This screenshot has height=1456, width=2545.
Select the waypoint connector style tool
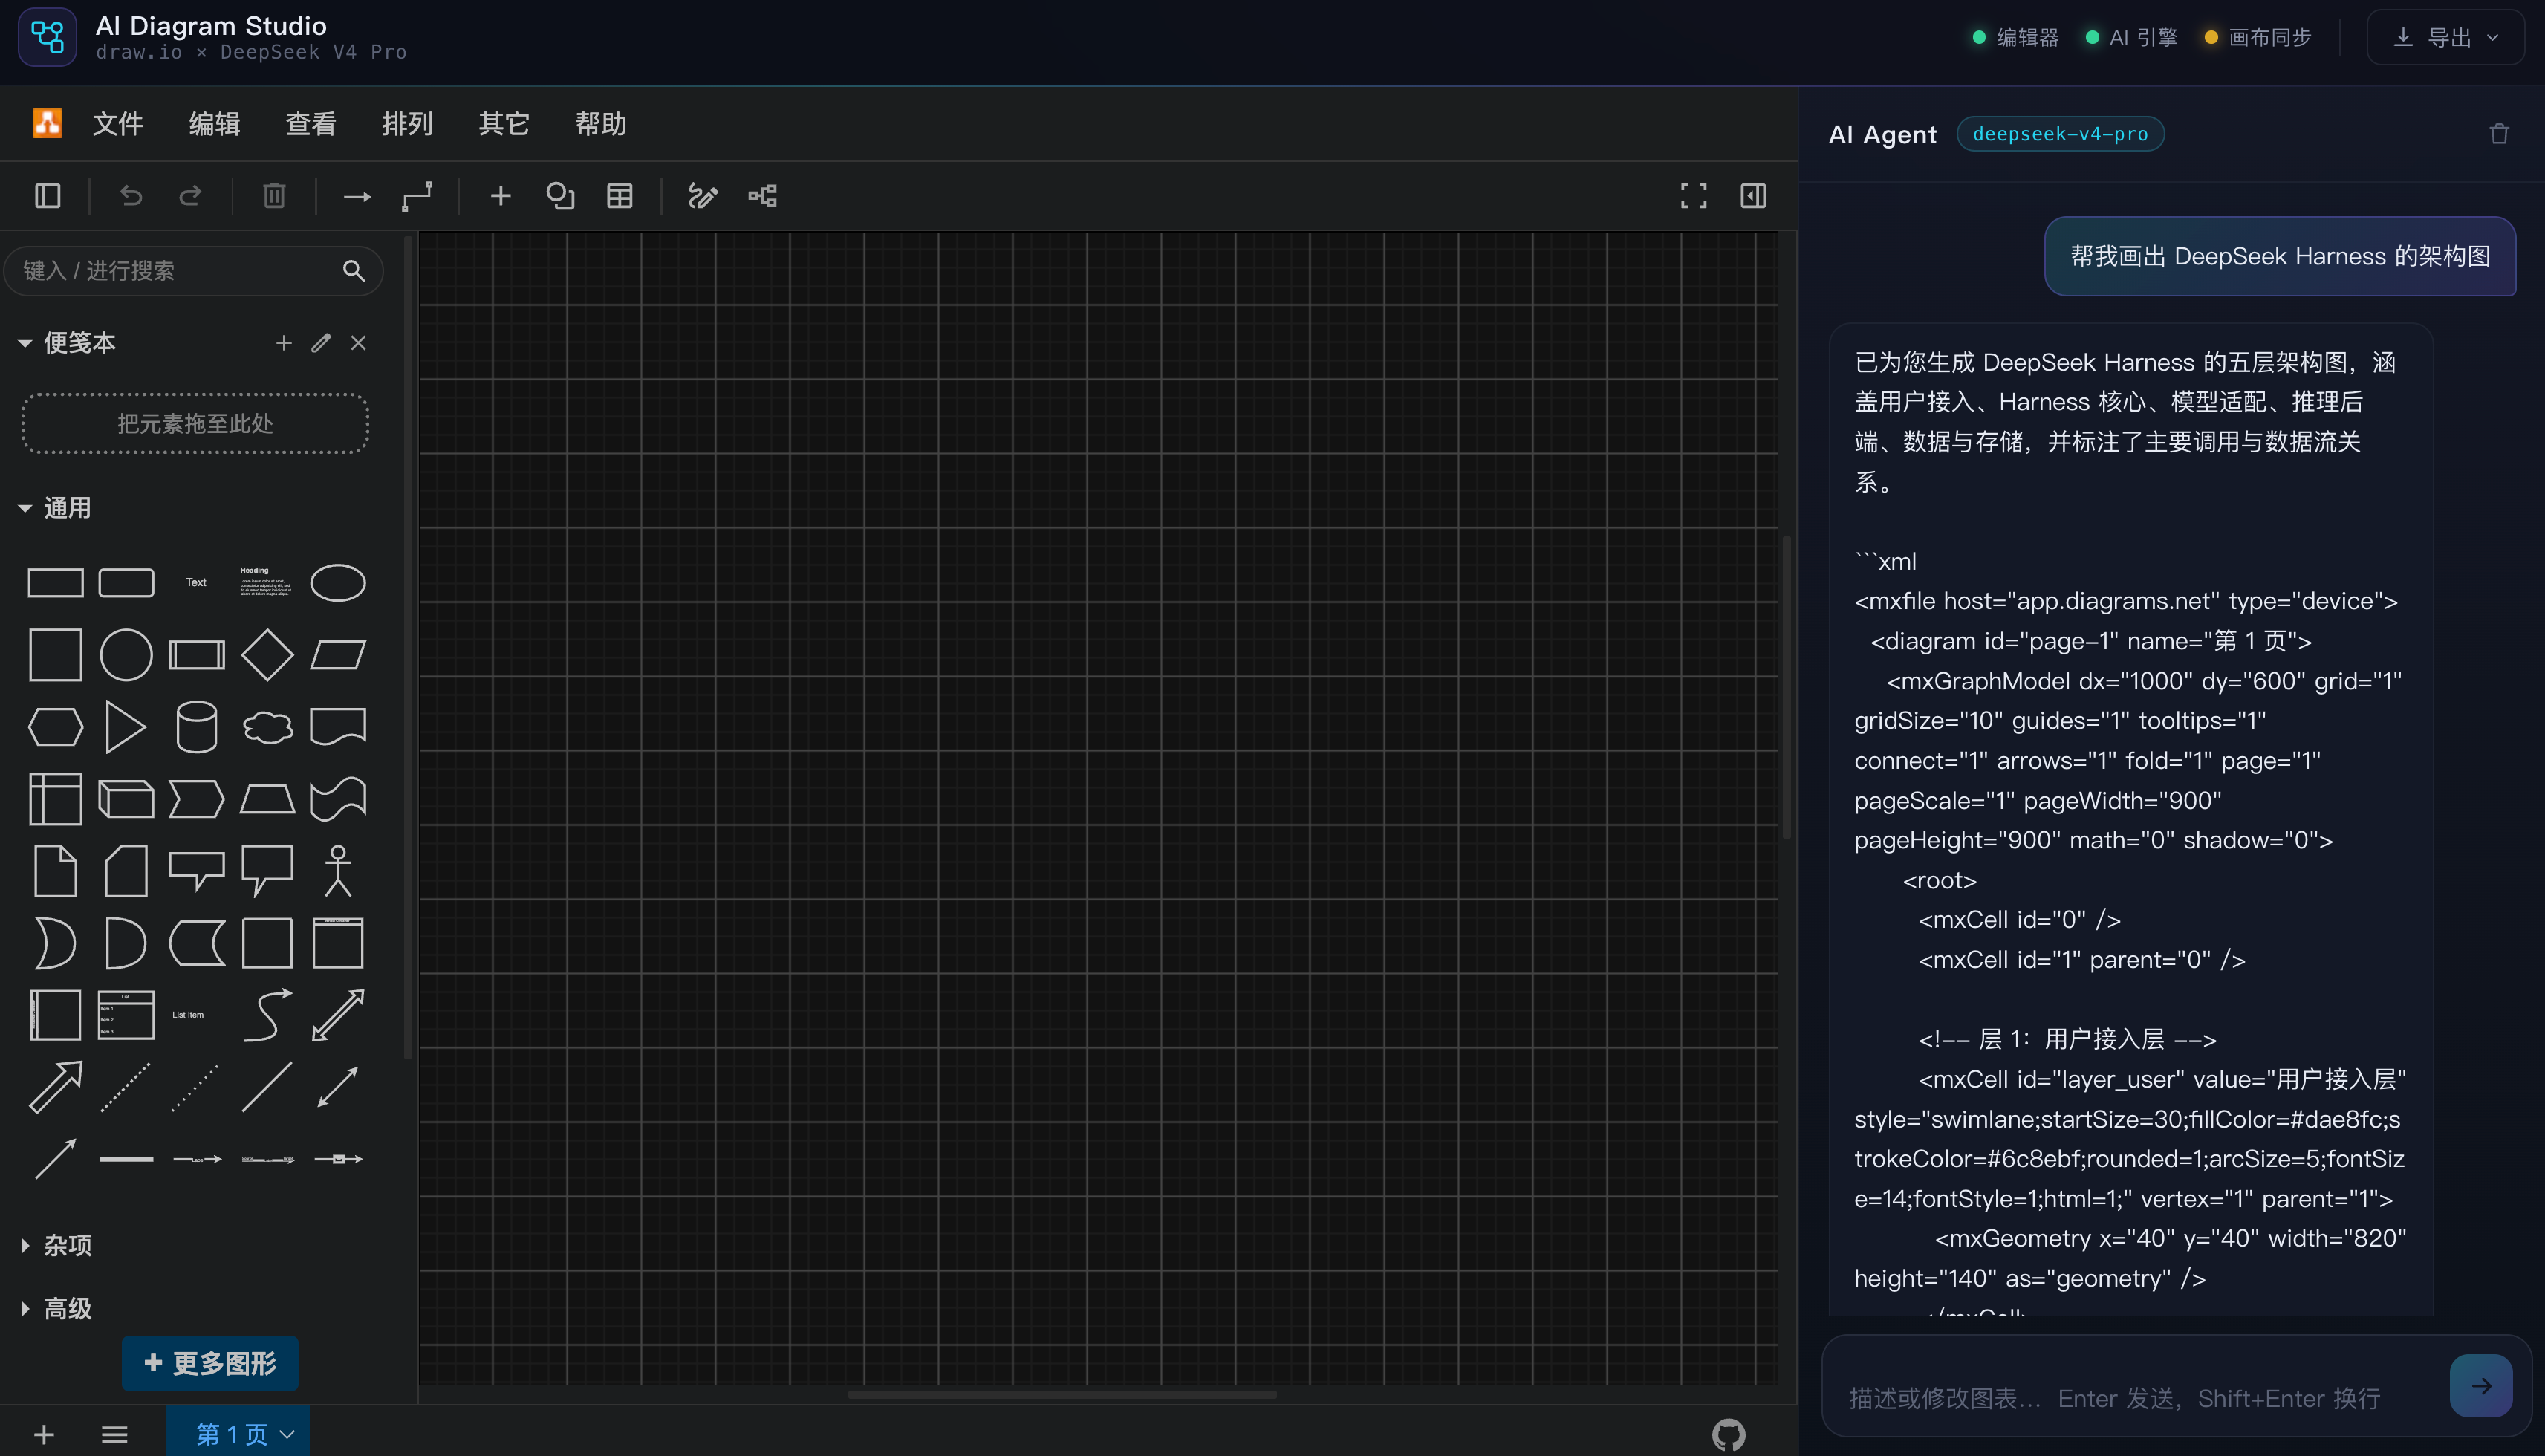[417, 196]
